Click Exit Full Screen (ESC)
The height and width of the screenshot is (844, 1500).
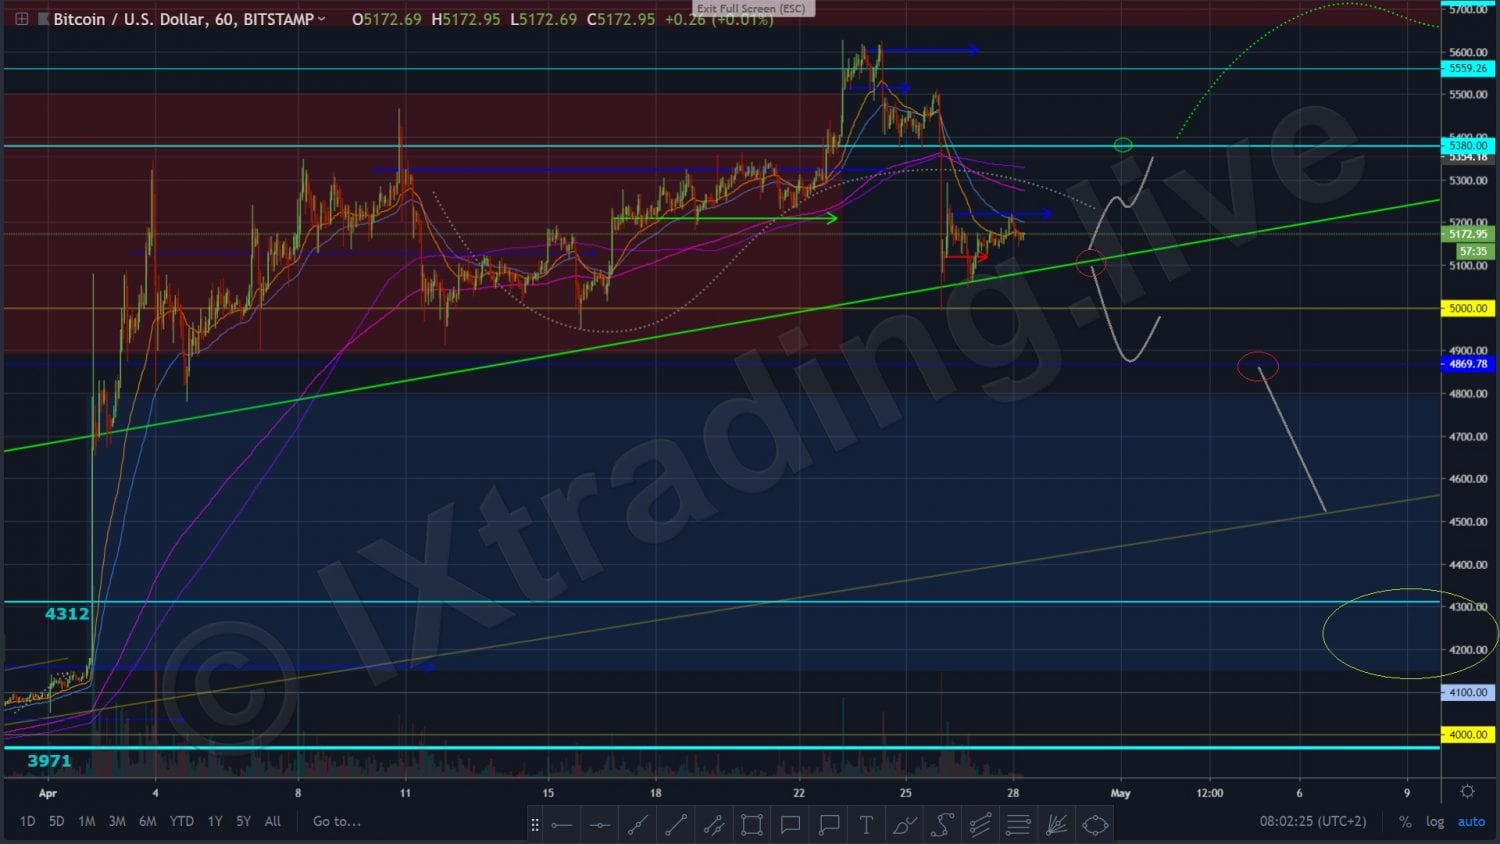point(751,8)
